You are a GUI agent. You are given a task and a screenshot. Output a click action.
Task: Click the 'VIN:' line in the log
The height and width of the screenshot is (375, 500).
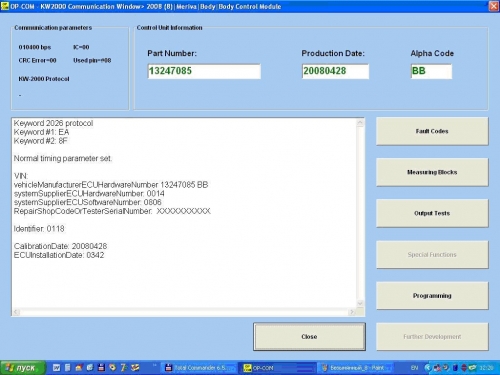[21, 176]
